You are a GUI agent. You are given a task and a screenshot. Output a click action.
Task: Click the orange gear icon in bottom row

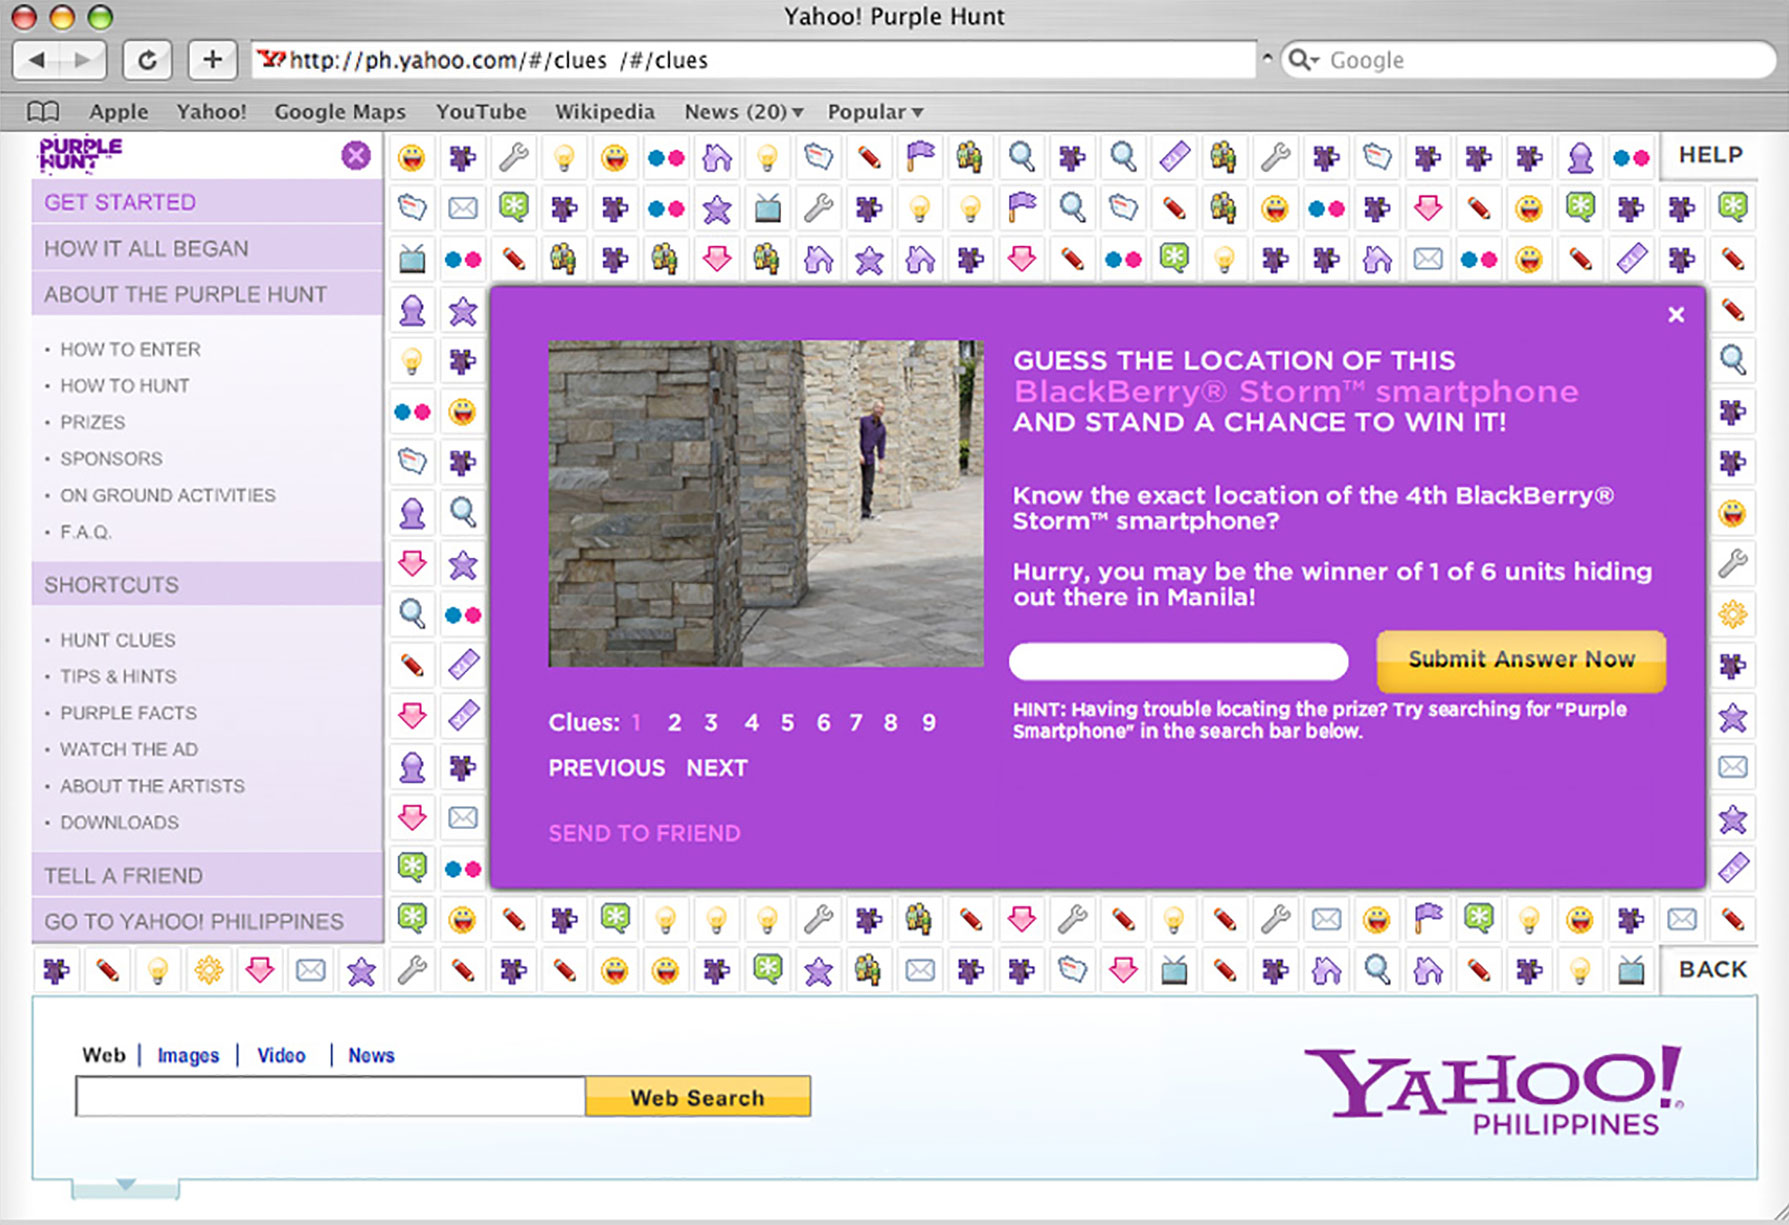pos(208,970)
